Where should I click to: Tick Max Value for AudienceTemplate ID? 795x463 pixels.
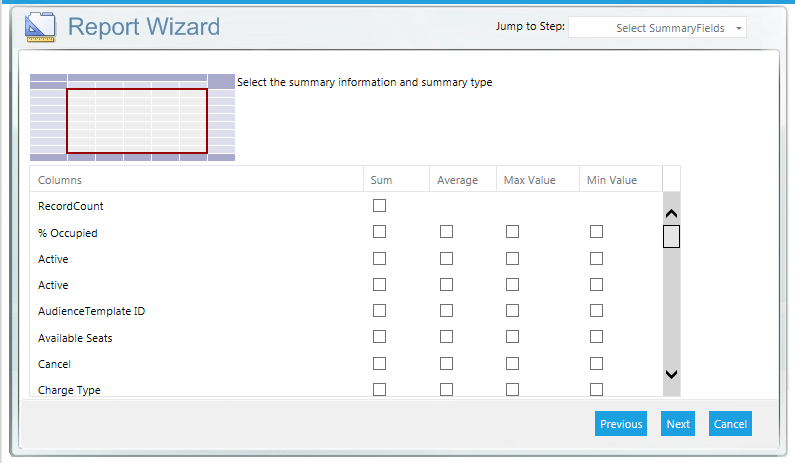tap(512, 311)
